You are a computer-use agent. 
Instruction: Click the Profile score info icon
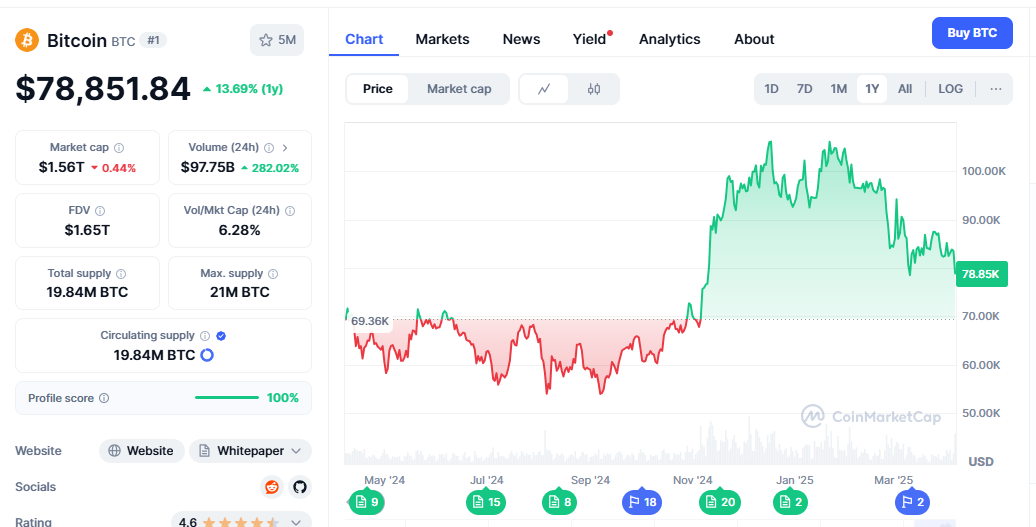(104, 398)
